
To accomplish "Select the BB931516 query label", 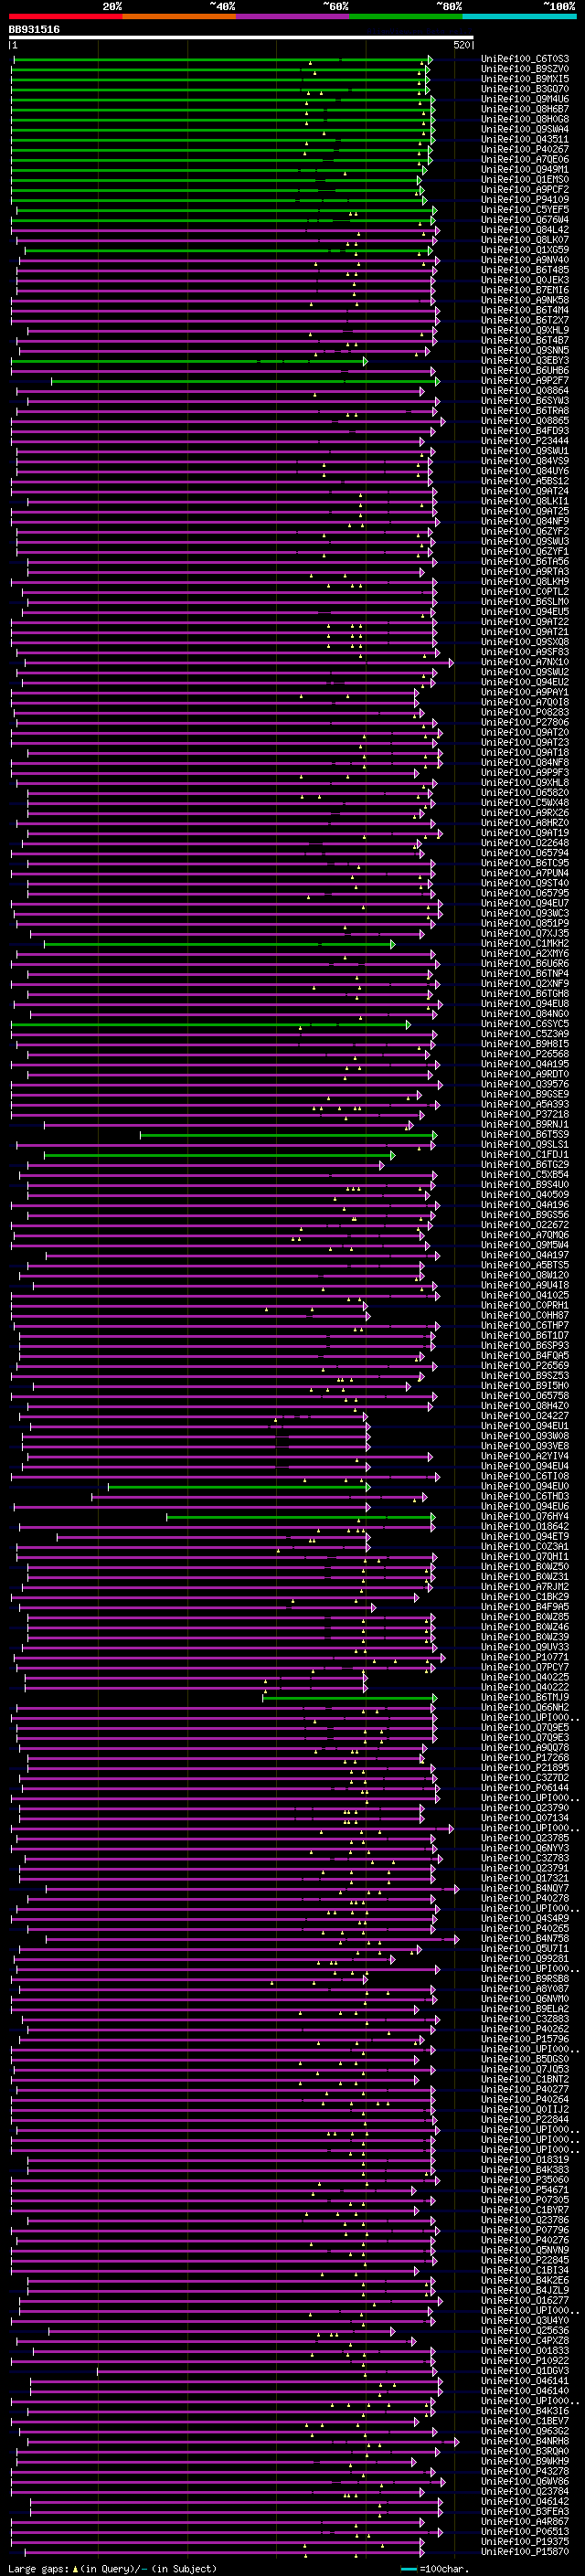I will tap(34, 29).
